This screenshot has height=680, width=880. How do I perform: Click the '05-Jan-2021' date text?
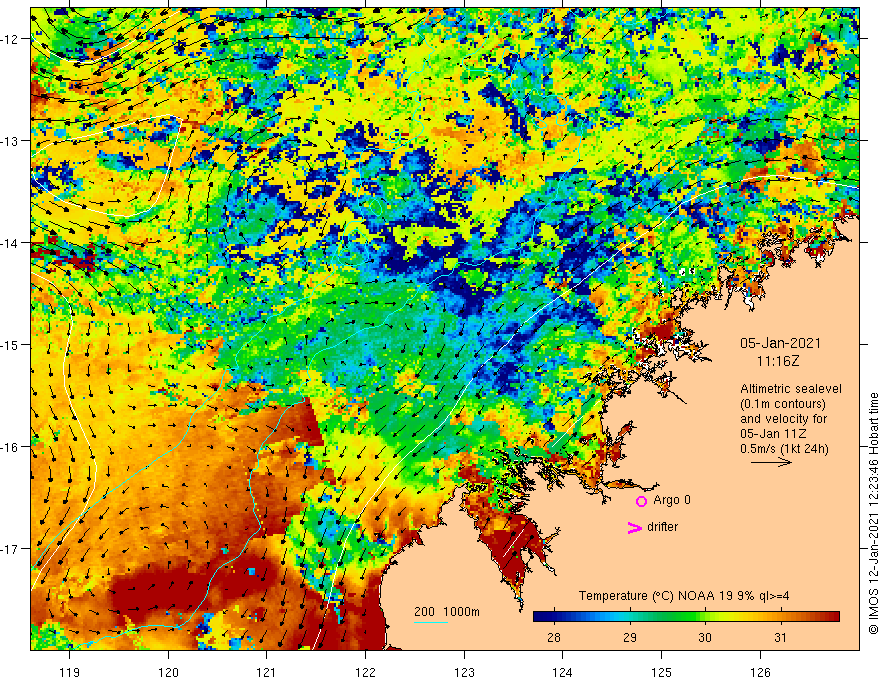pos(780,343)
